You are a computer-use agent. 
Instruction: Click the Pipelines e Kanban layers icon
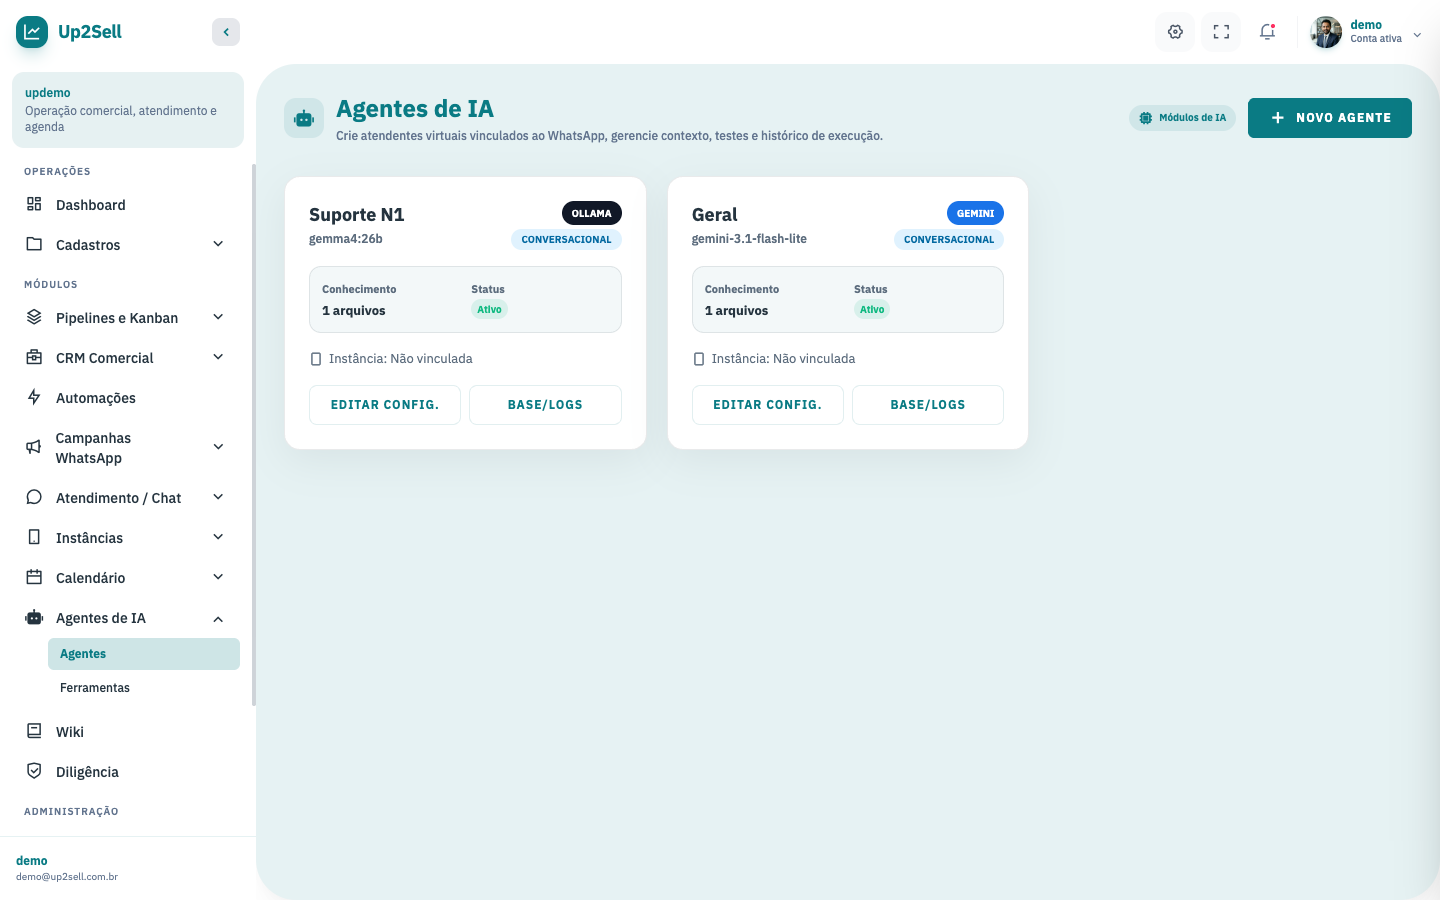[x=34, y=317]
